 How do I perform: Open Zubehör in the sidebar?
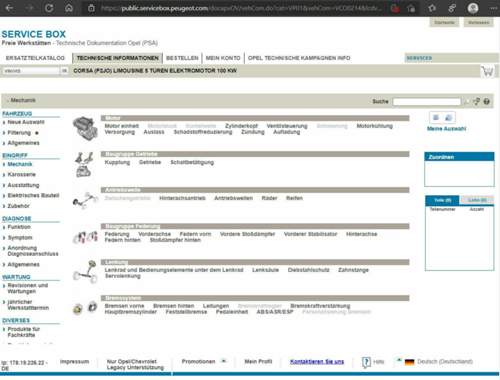(x=18, y=206)
